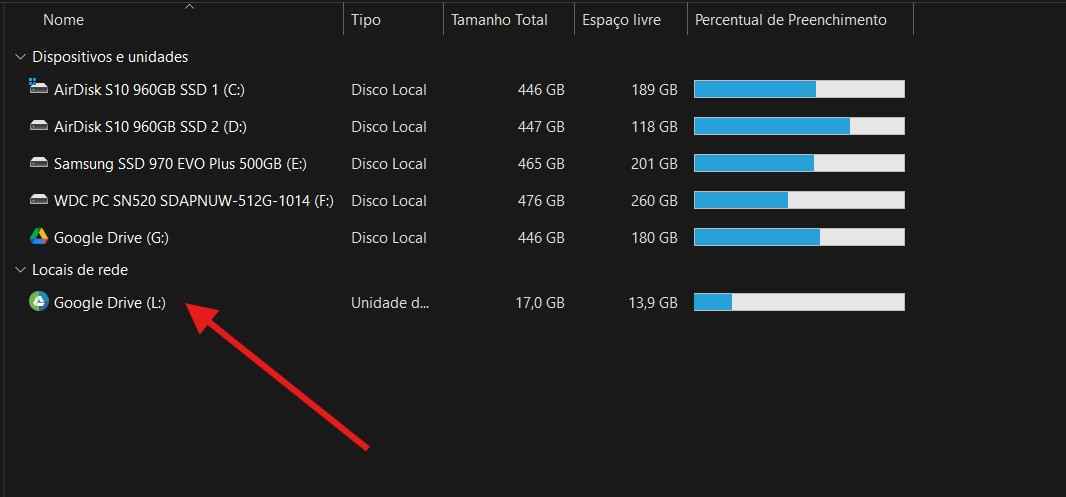Select the Google Drive (L:) network location name

click(x=110, y=303)
